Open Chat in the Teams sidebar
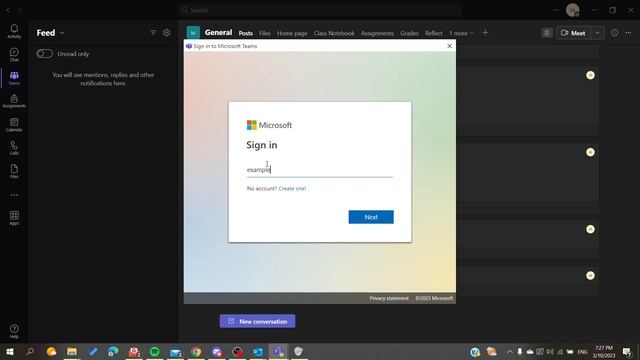 point(14,54)
